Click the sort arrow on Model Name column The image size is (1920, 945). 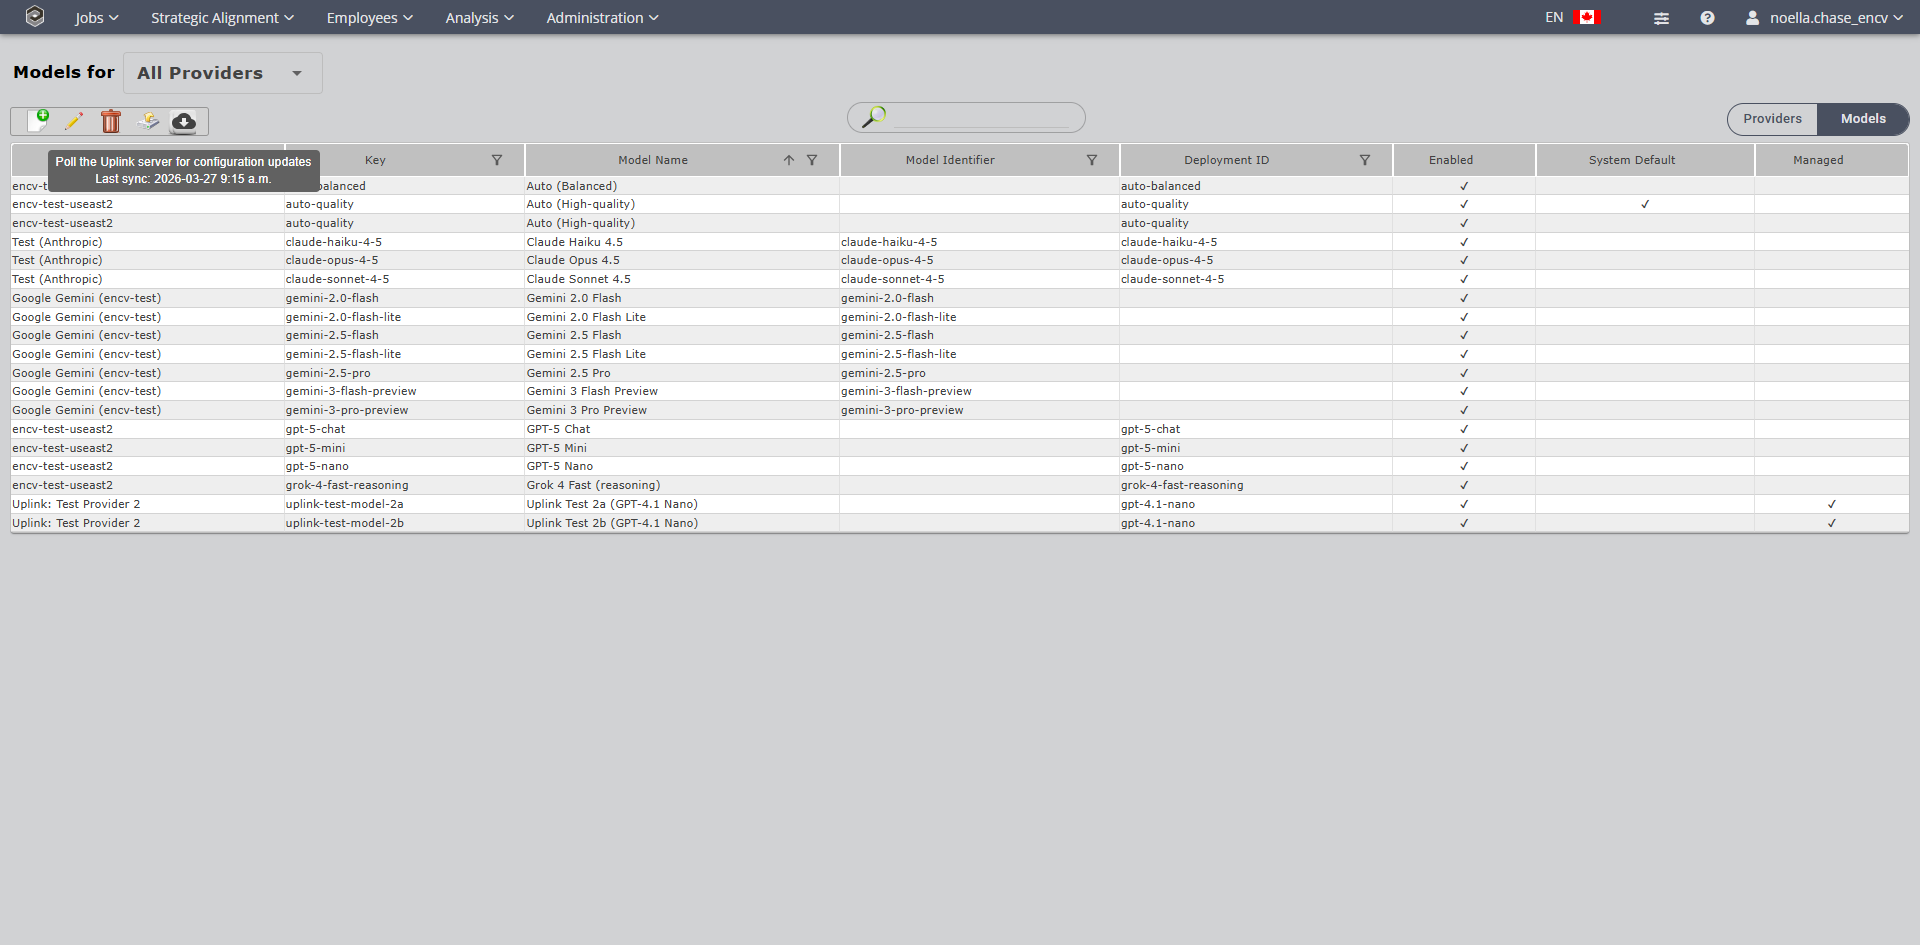789,160
